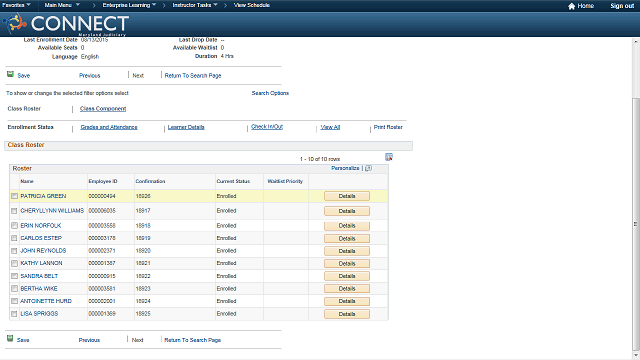Open the Check In/Out tab
Image resolution: width=640 pixels, height=360 pixels.
[267, 127]
